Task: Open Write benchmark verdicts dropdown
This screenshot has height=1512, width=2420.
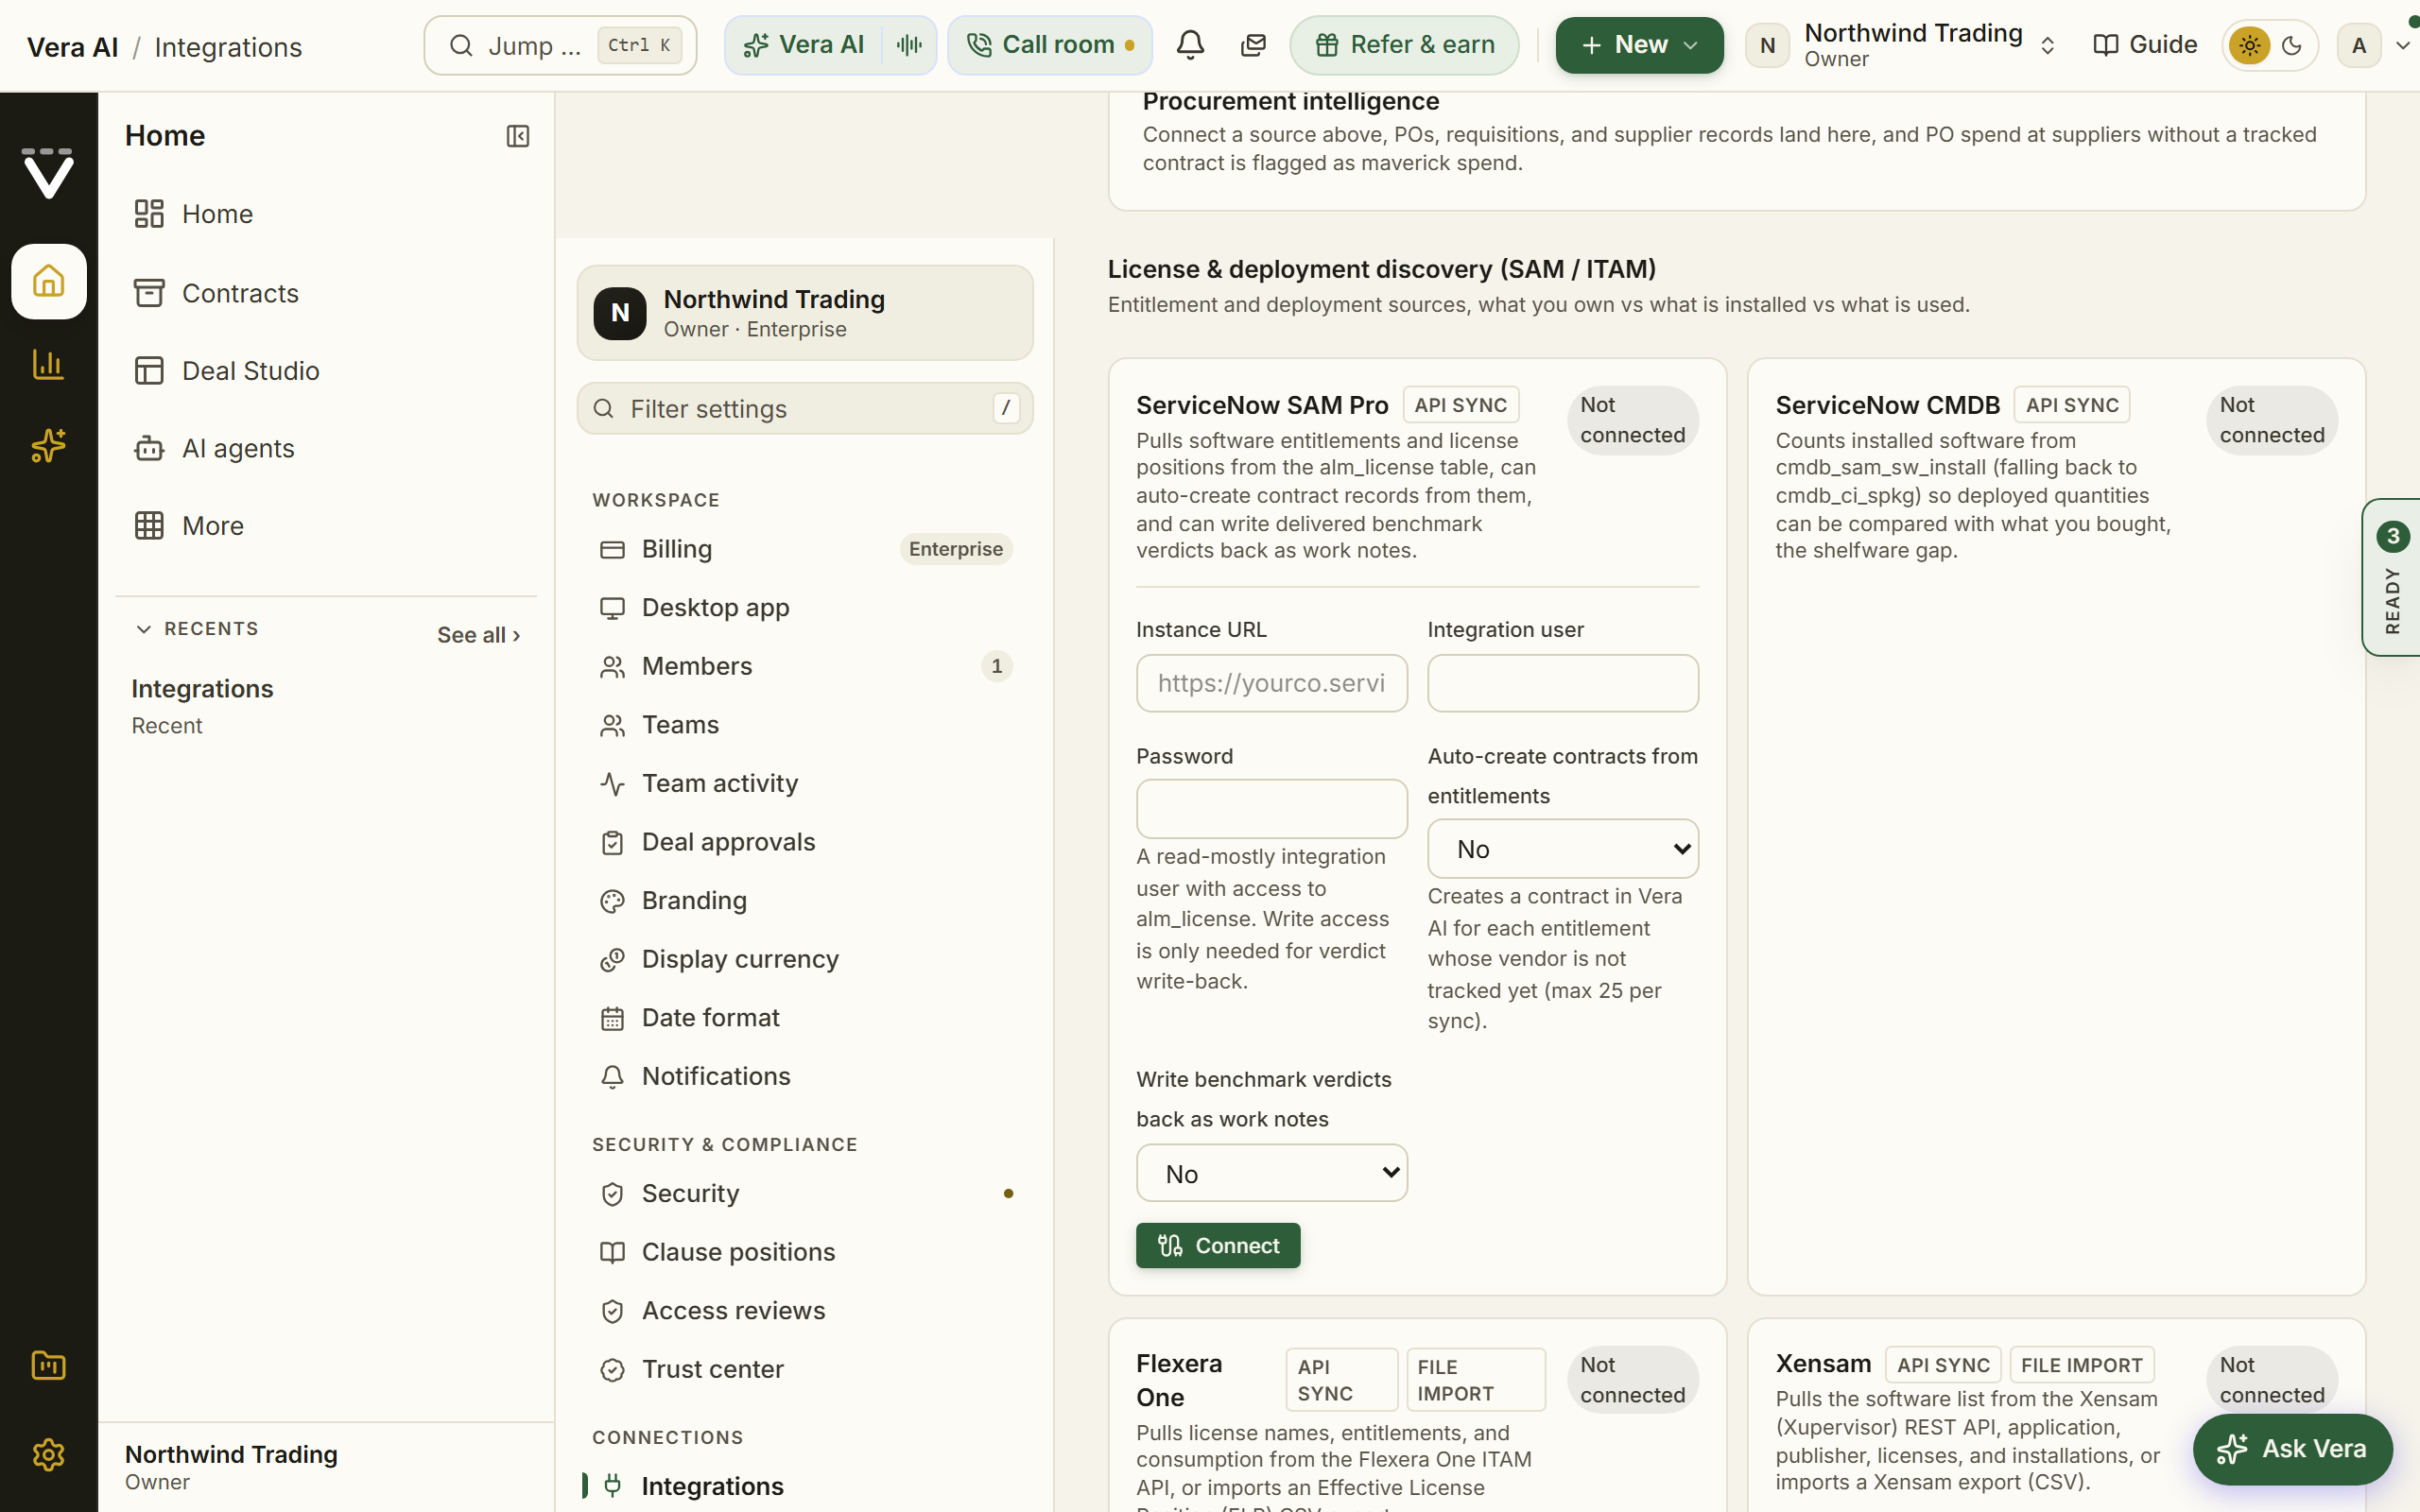Action: pos(1272,1173)
